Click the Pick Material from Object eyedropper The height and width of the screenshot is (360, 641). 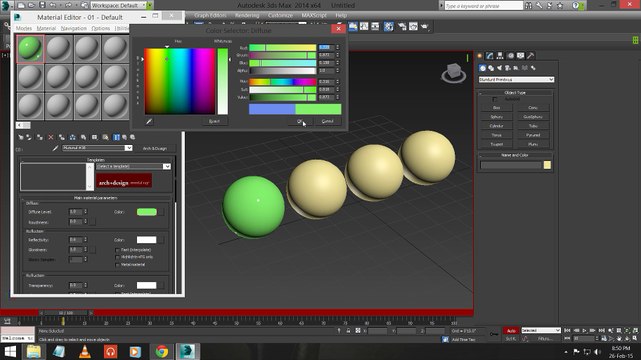(x=55, y=148)
